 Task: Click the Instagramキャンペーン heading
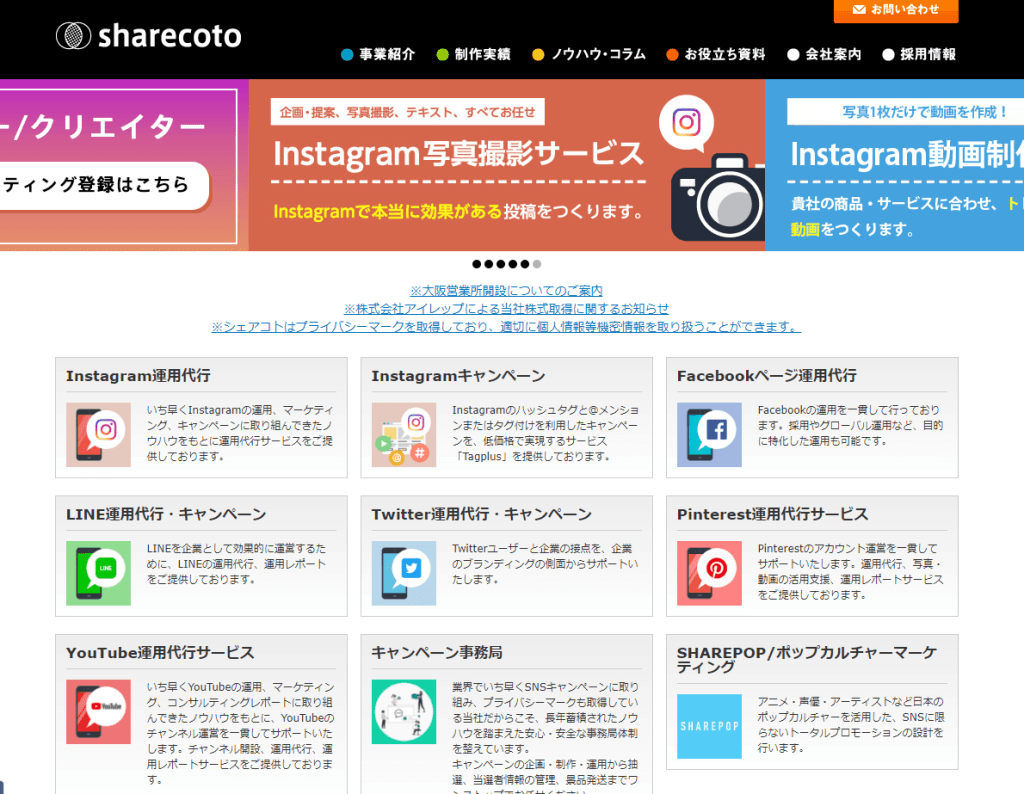click(458, 376)
